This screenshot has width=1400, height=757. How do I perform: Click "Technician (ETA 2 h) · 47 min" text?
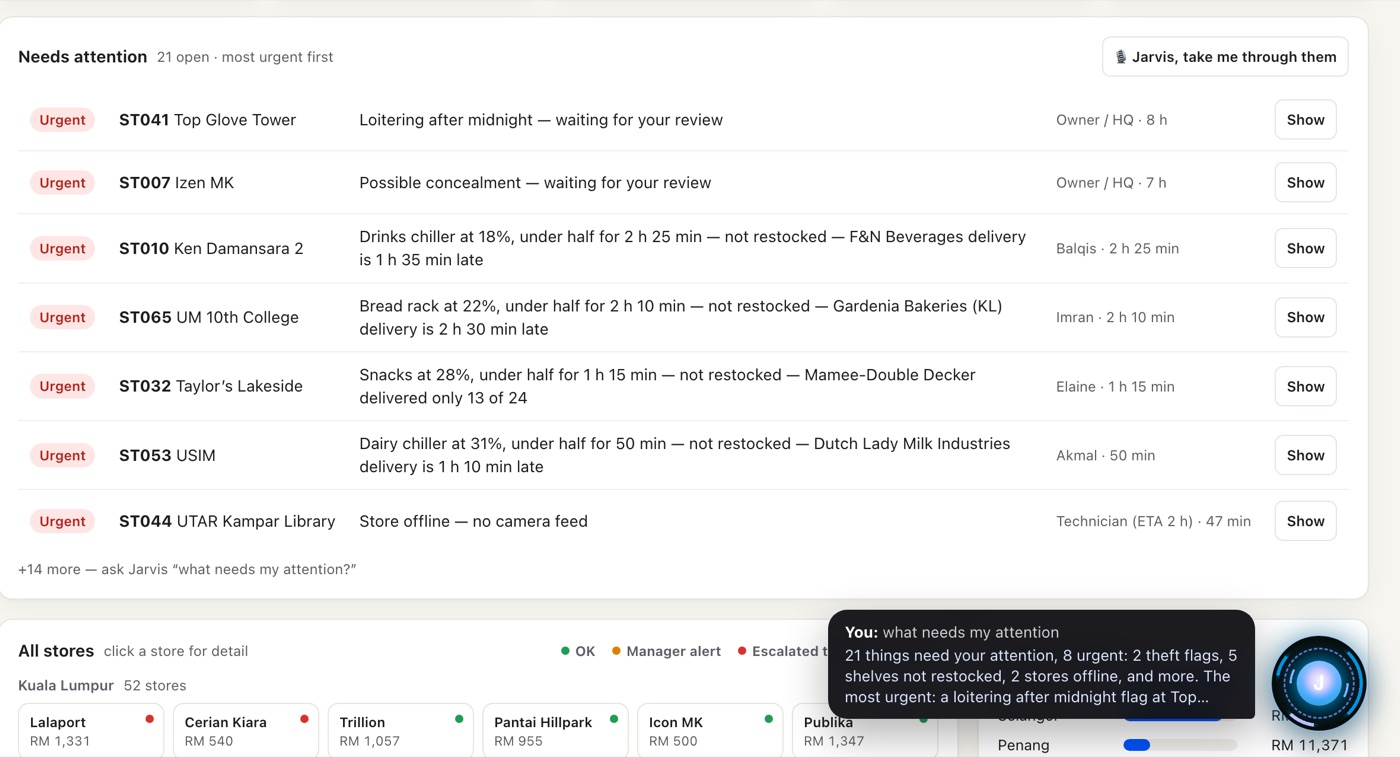[1153, 522]
